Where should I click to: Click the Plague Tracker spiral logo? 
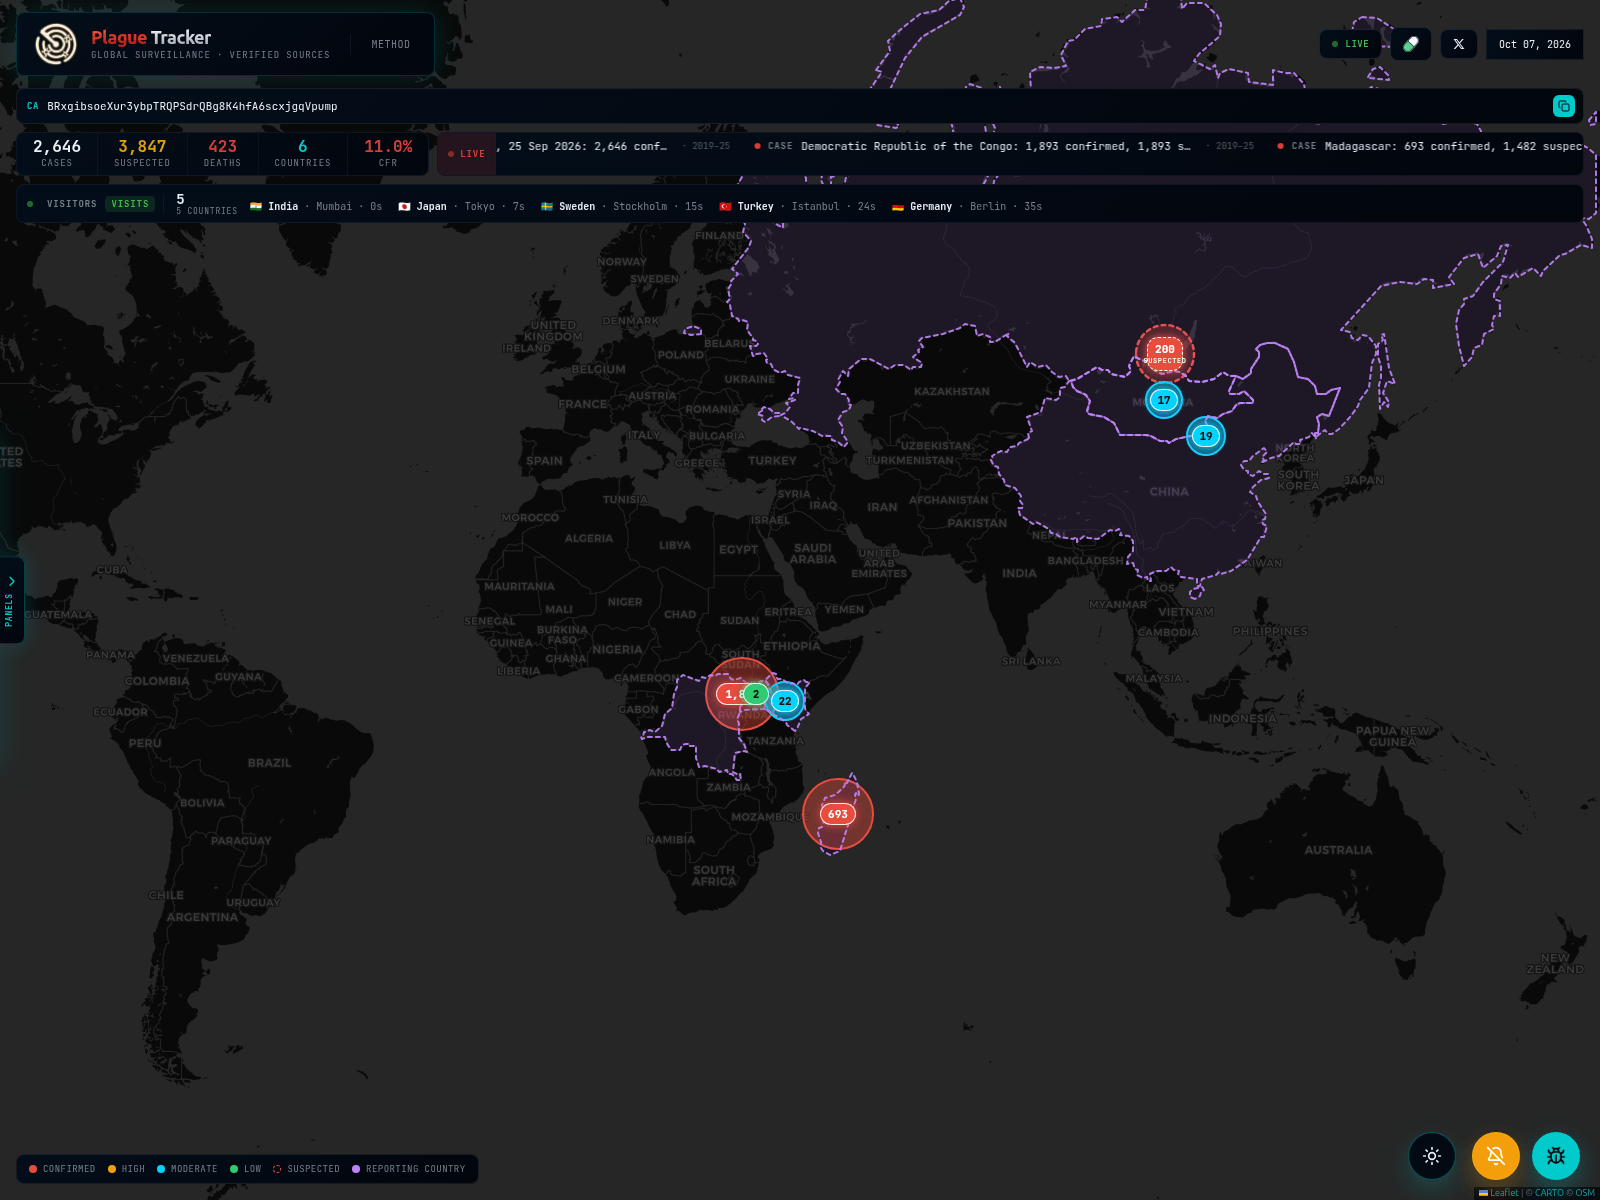(x=56, y=44)
